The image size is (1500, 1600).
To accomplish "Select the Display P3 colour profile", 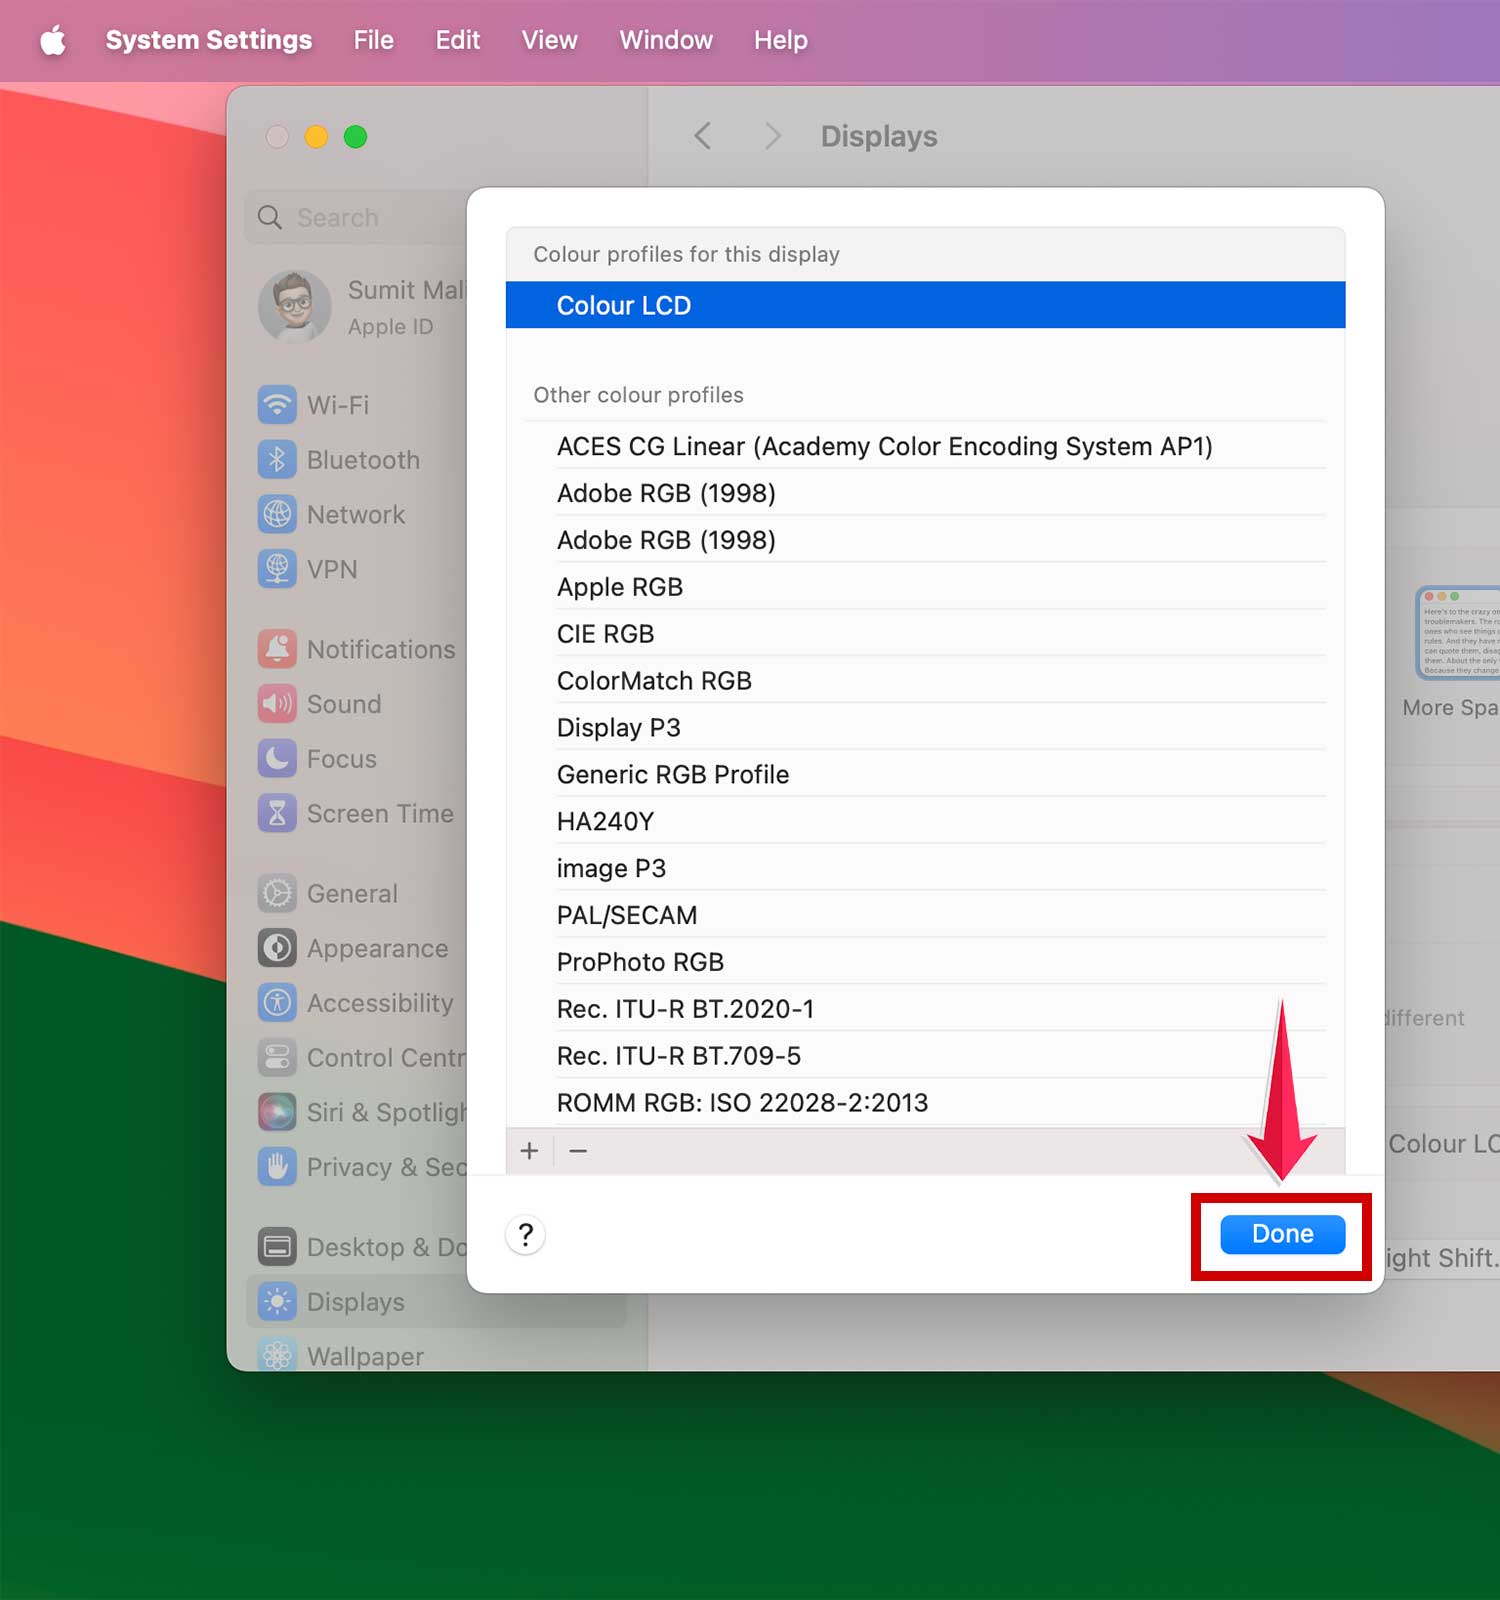I will click(618, 727).
